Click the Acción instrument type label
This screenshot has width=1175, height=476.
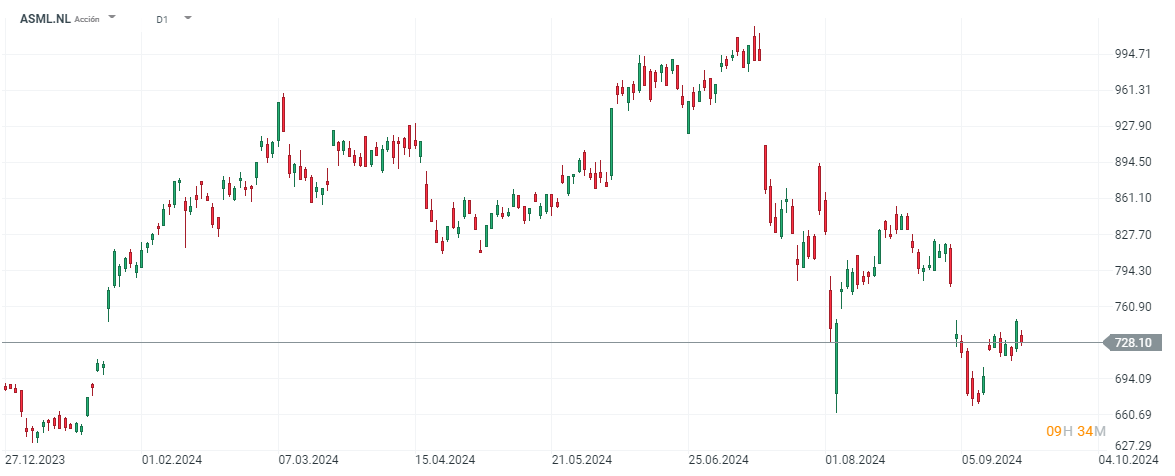(x=87, y=19)
